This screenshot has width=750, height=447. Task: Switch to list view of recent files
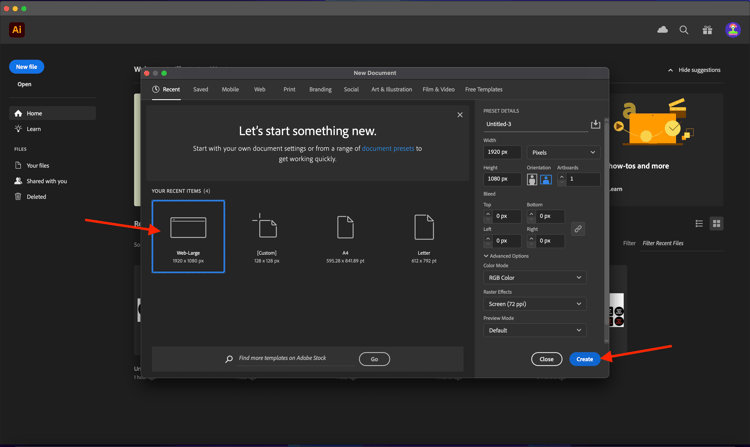(699, 223)
